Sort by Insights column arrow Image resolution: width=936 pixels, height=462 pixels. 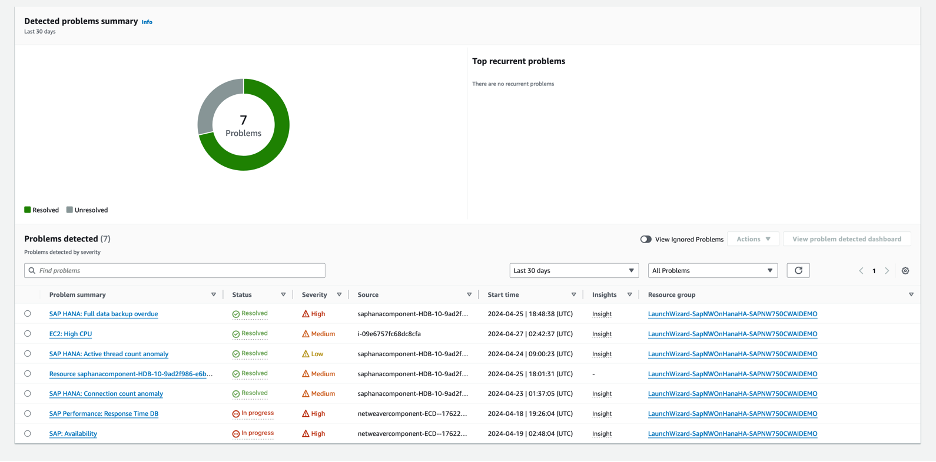pyautogui.click(x=629, y=295)
